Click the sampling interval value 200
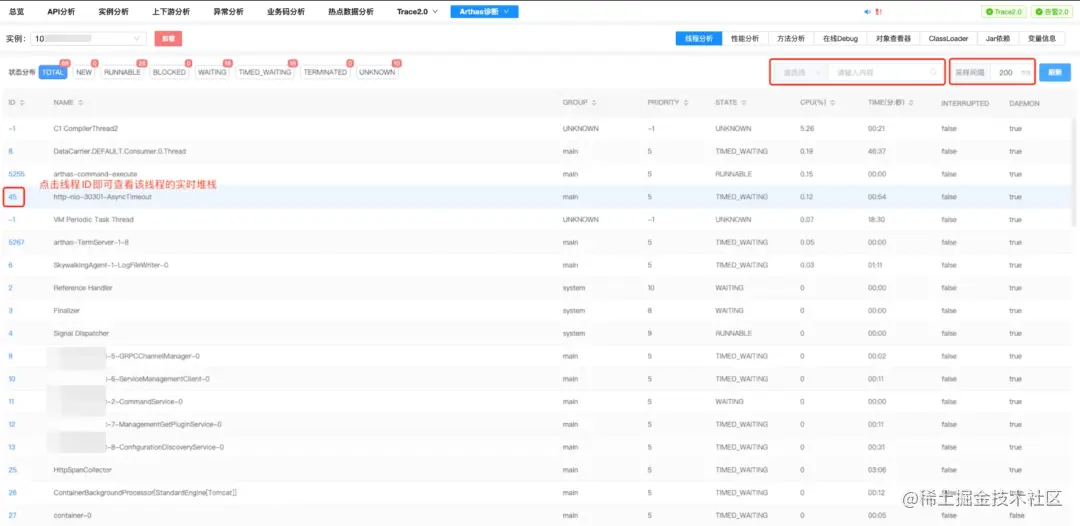 1006,72
